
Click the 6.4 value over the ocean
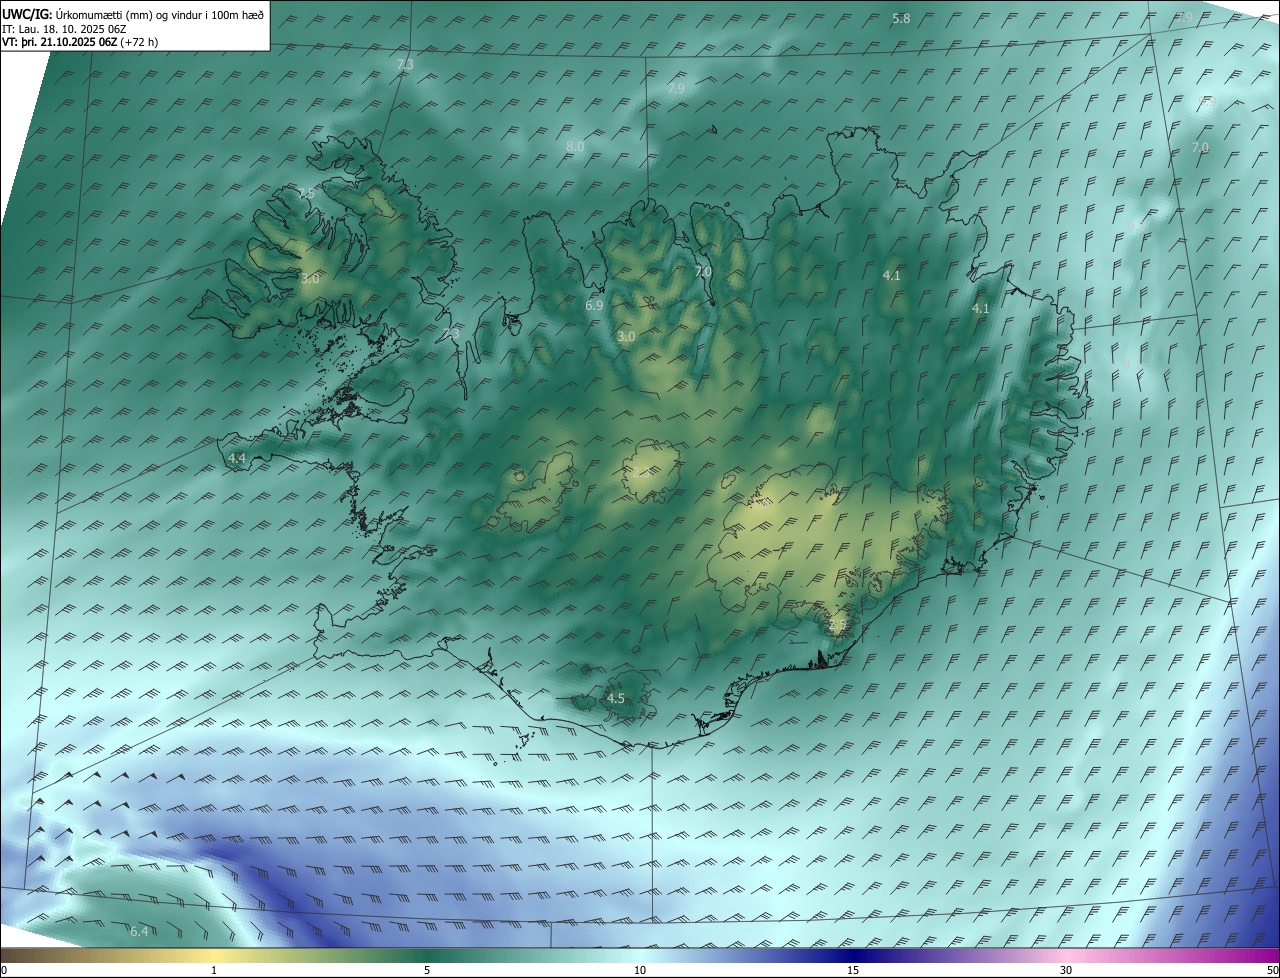[139, 931]
